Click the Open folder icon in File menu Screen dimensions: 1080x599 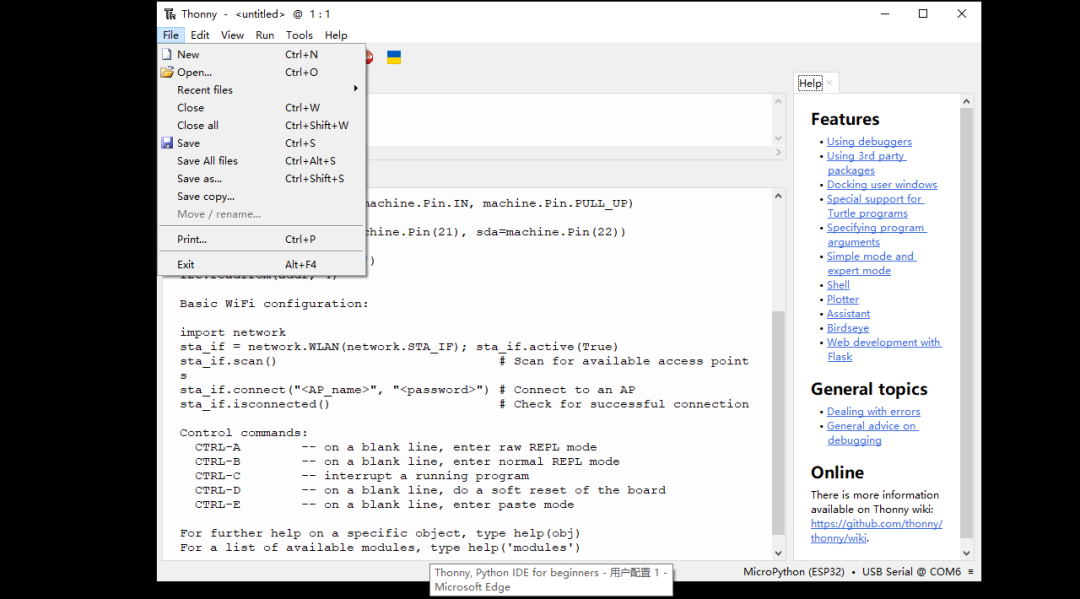[x=167, y=72]
